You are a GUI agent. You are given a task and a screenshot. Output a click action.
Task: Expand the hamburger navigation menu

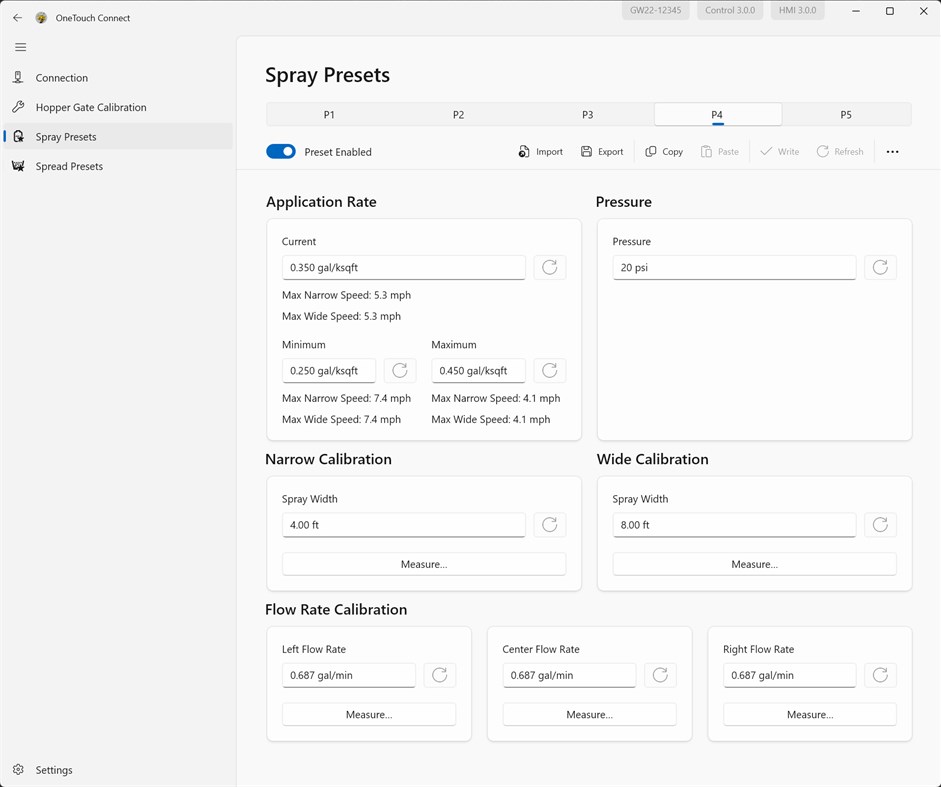(x=20, y=47)
